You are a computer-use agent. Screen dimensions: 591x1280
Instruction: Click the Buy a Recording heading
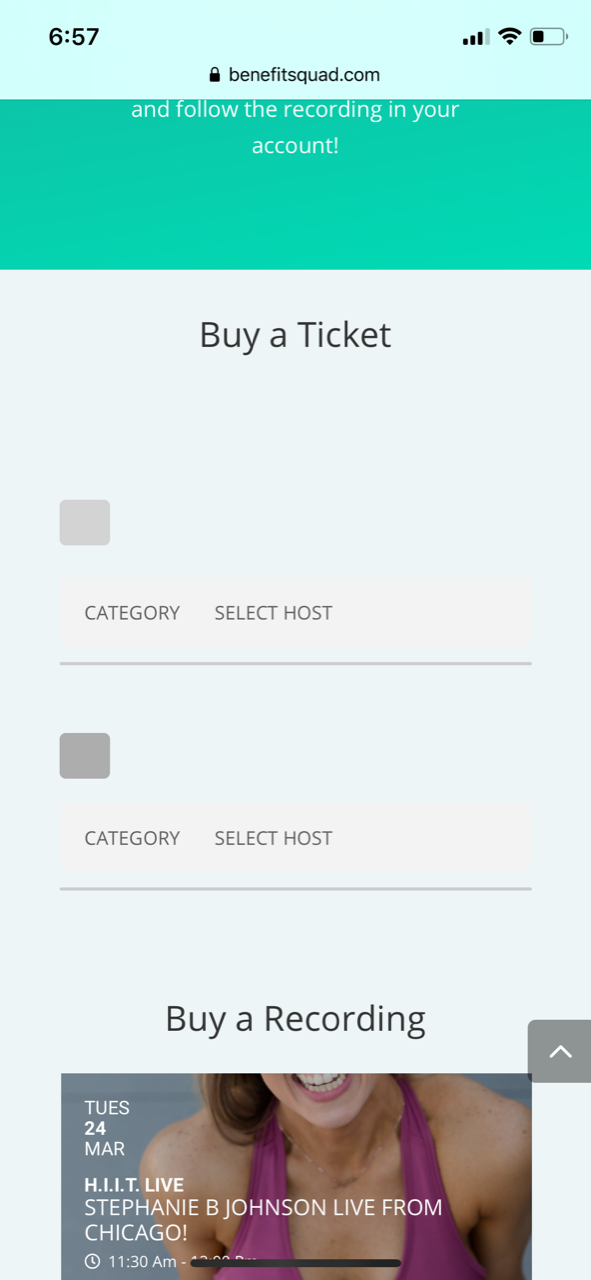click(x=295, y=1019)
